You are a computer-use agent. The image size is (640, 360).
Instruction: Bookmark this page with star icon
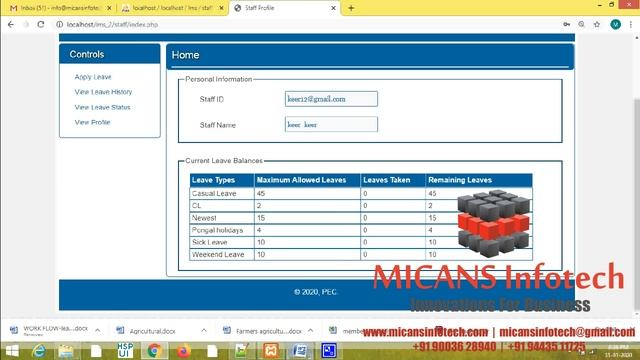pos(597,24)
